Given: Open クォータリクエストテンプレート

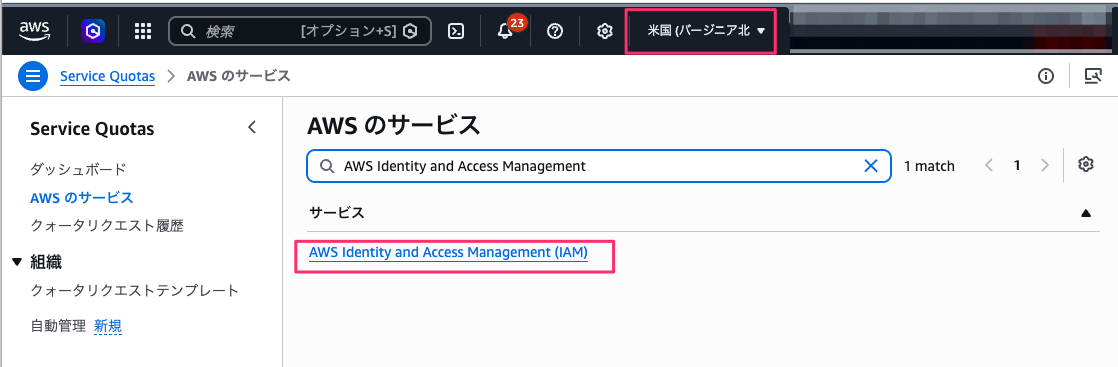Looking at the screenshot, I should [134, 291].
